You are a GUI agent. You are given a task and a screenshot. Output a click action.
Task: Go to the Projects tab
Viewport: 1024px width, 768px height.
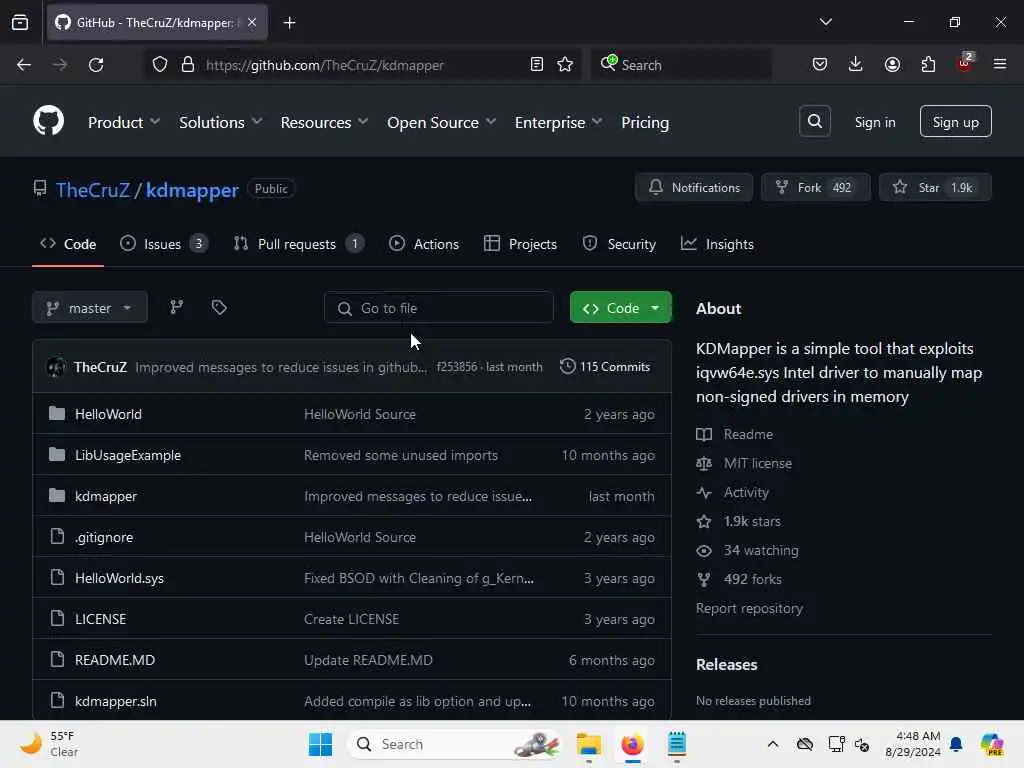[x=520, y=244]
